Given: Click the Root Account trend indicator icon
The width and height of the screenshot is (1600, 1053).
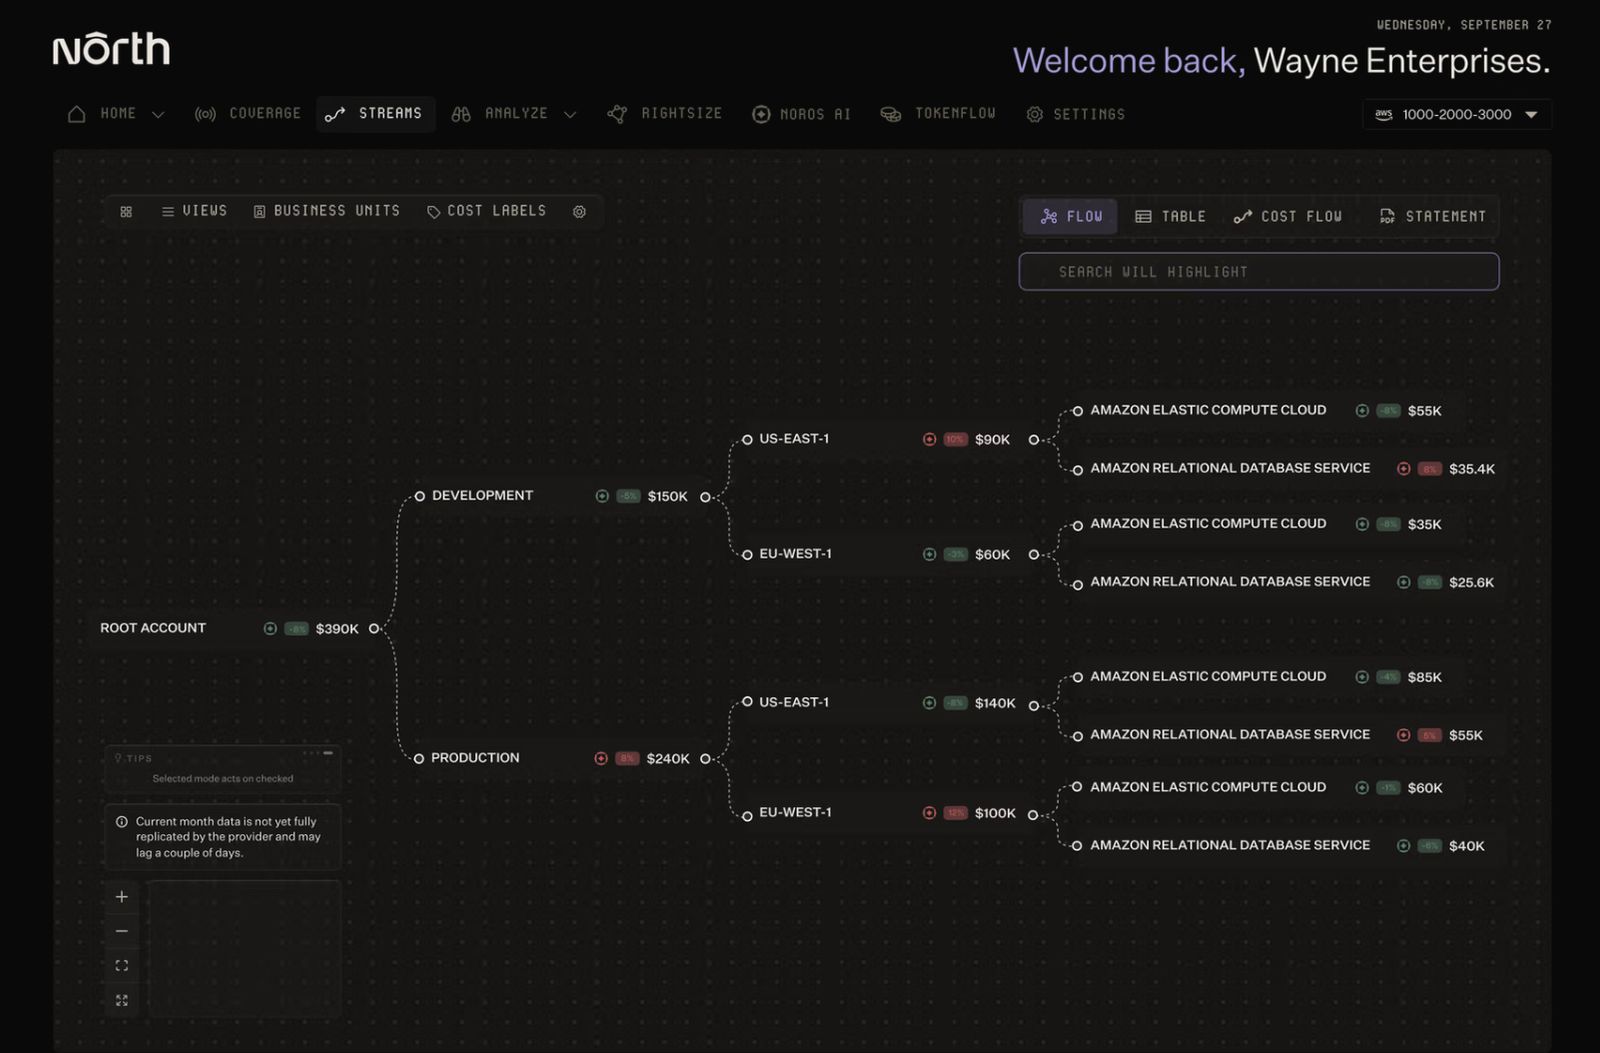Looking at the screenshot, I should coord(270,629).
